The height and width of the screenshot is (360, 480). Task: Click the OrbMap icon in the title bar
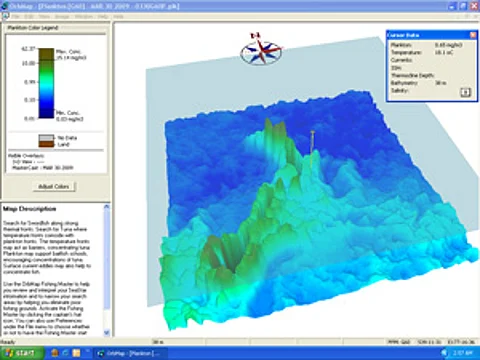pyautogui.click(x=5, y=6)
